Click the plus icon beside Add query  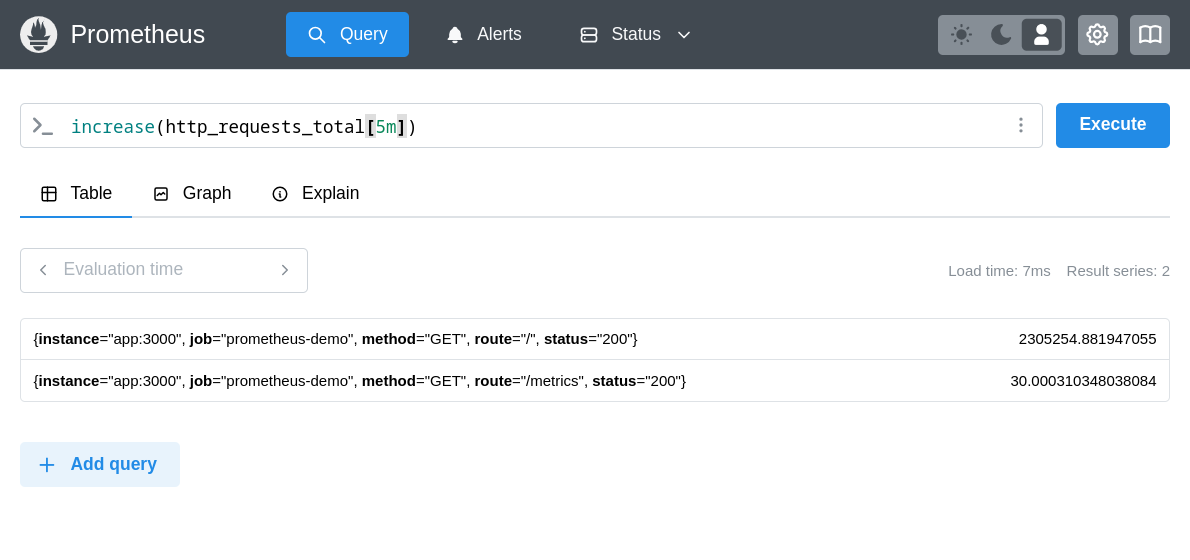pos(47,465)
